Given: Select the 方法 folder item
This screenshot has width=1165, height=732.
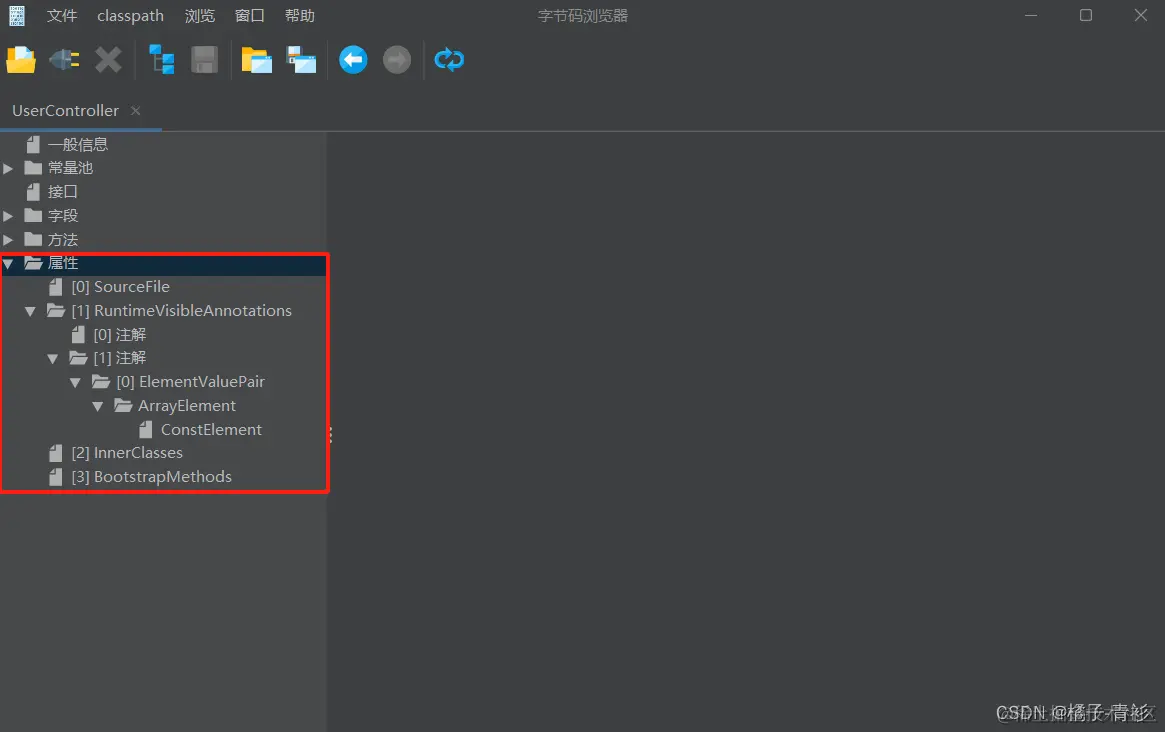Looking at the screenshot, I should click(x=62, y=239).
